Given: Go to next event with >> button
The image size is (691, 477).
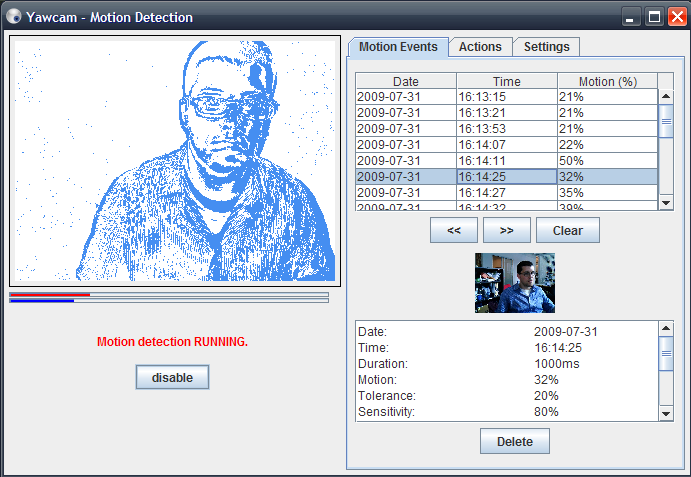Looking at the screenshot, I should (x=507, y=230).
